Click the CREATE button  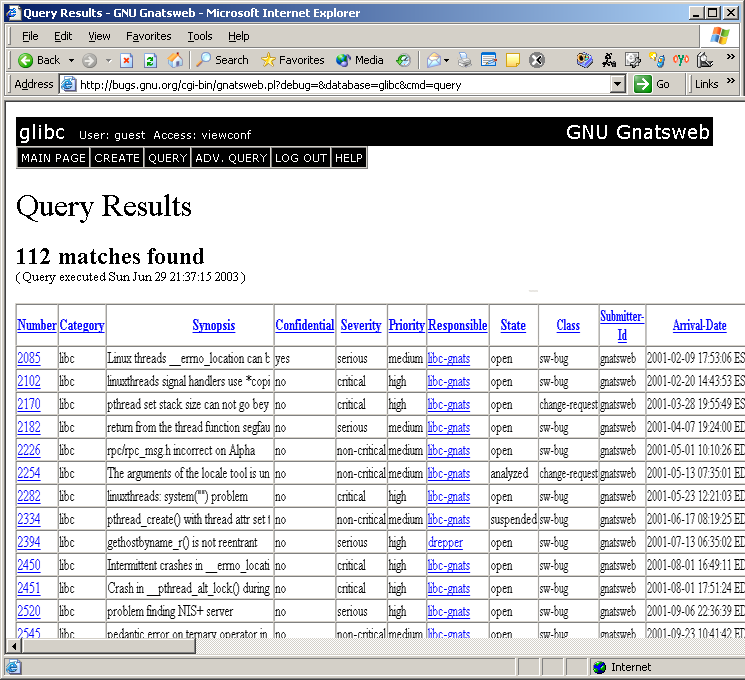pyautogui.click(x=117, y=158)
